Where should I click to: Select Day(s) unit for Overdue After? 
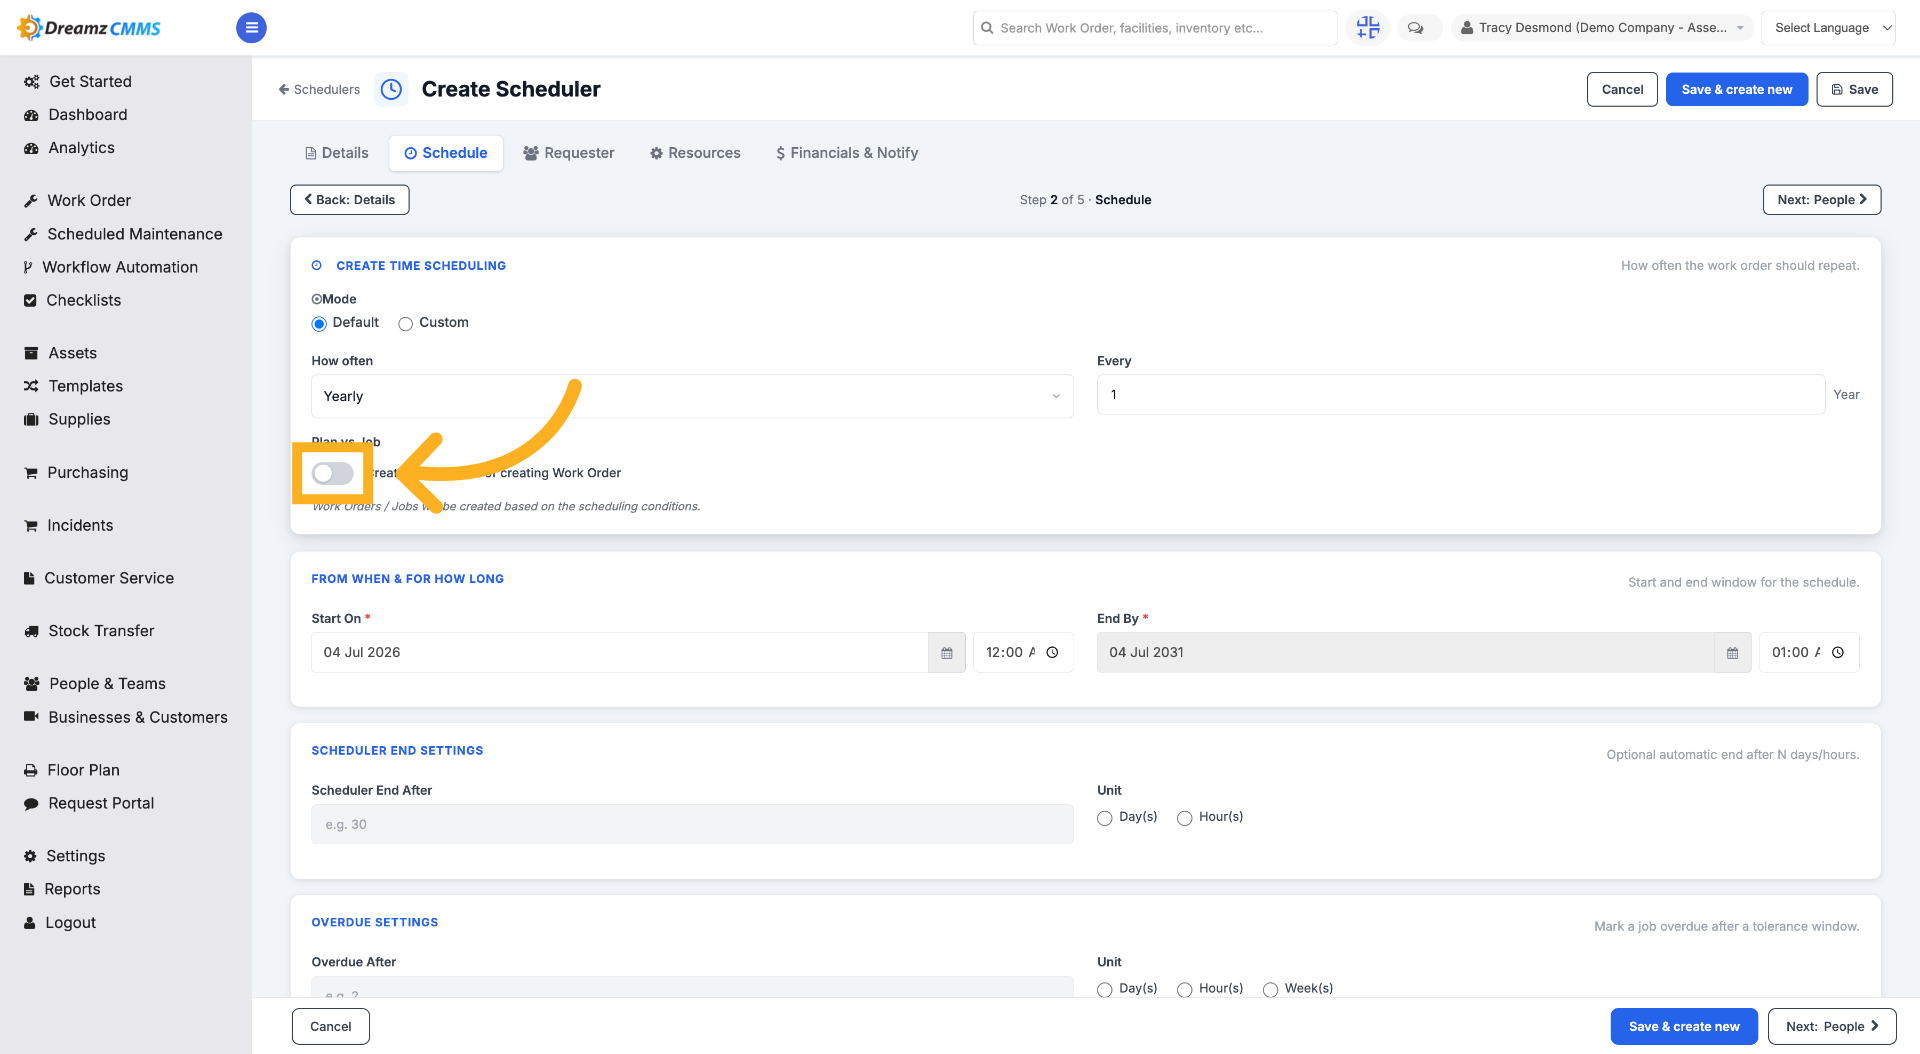pyautogui.click(x=1104, y=989)
